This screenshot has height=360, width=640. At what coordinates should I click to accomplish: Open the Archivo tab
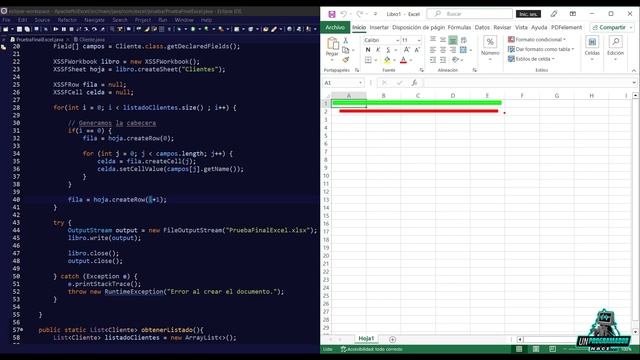tap(335, 27)
